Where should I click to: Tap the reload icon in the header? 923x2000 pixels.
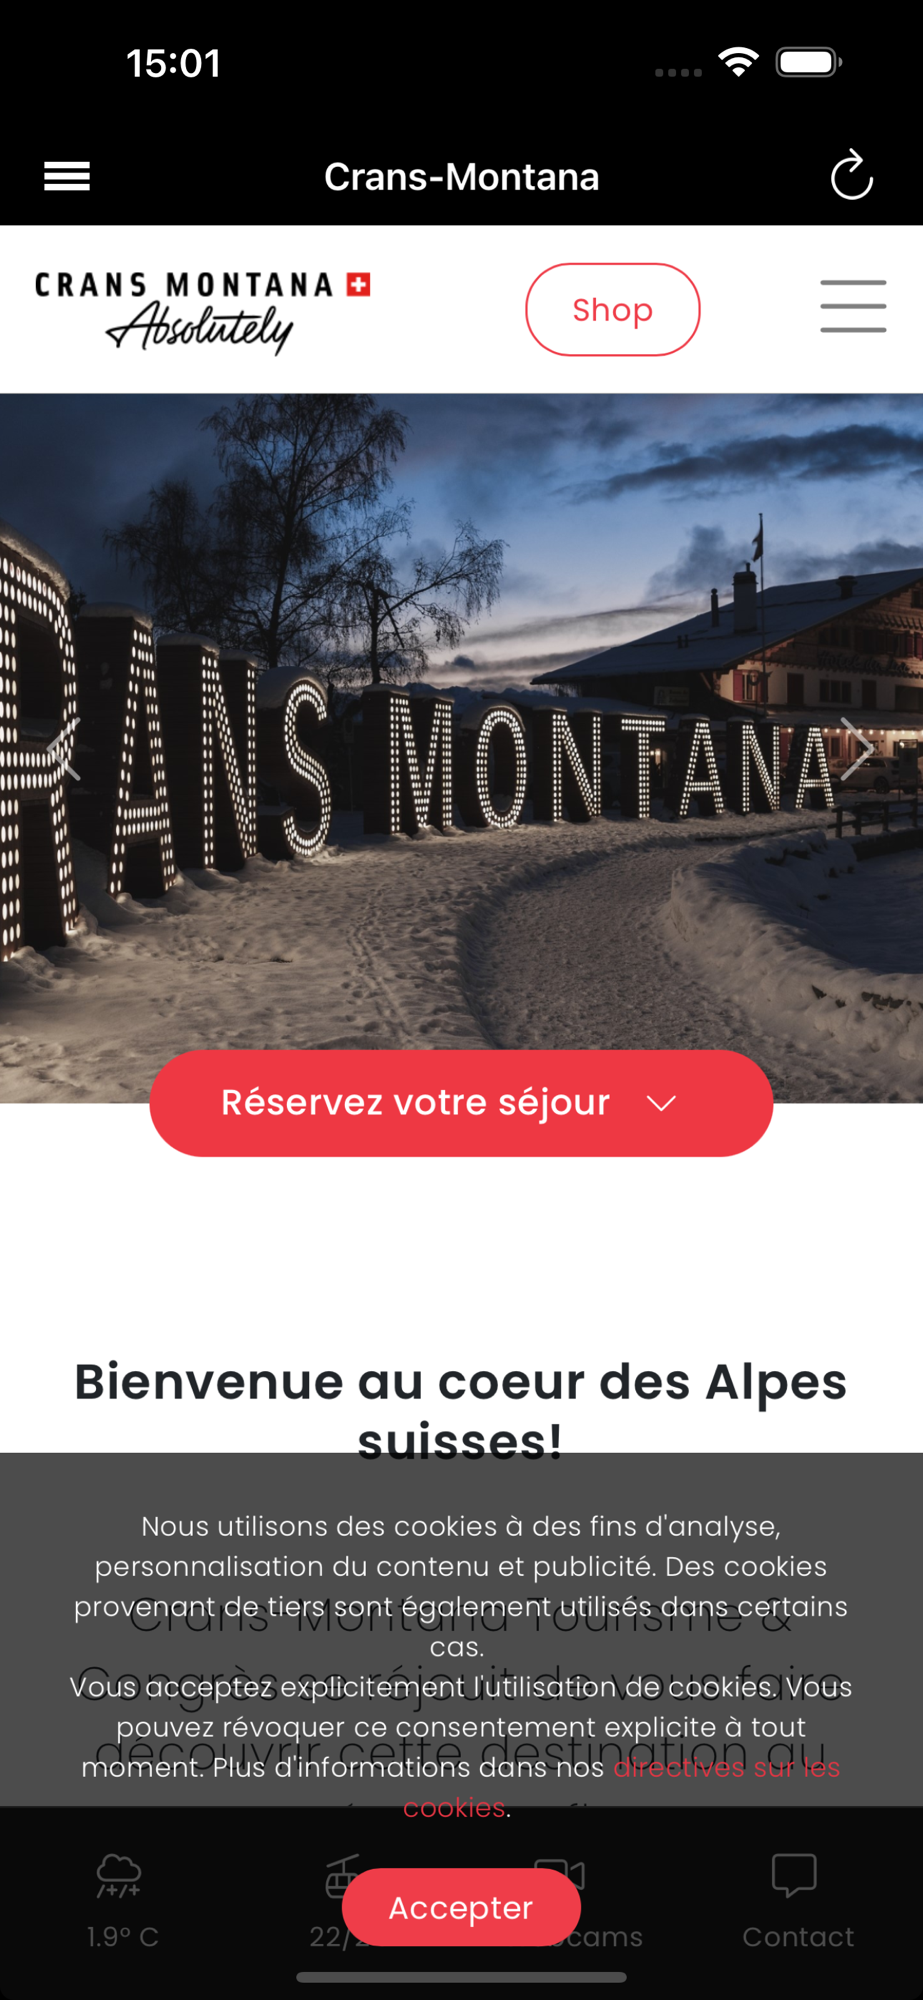click(x=851, y=176)
